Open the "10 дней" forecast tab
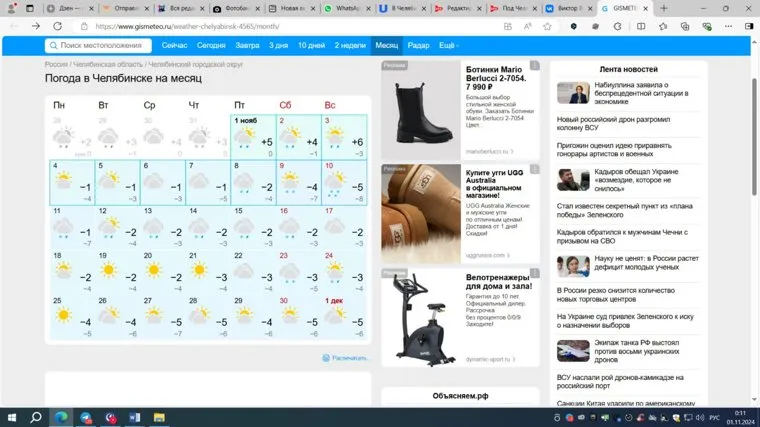 click(x=311, y=46)
